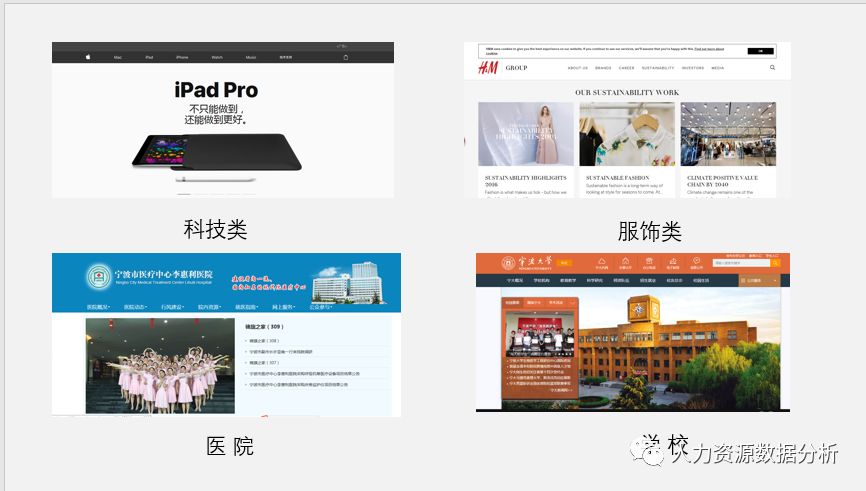
Task: Click the orange search button on university site
Action: (775, 263)
